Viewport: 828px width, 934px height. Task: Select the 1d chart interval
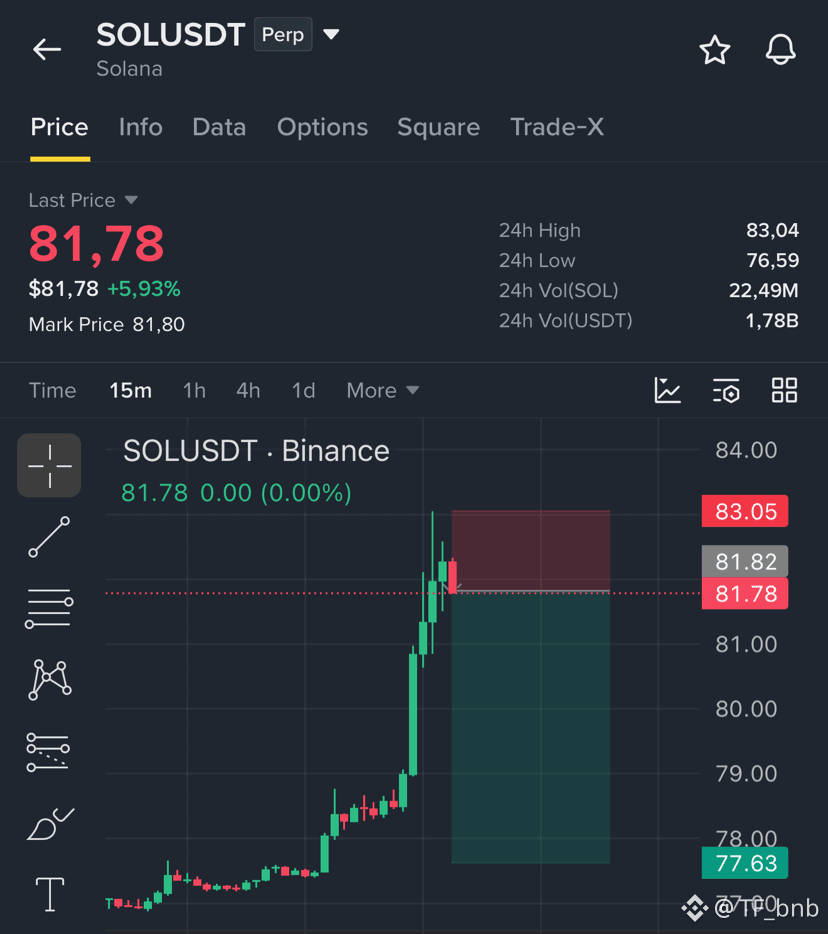pyautogui.click(x=303, y=391)
